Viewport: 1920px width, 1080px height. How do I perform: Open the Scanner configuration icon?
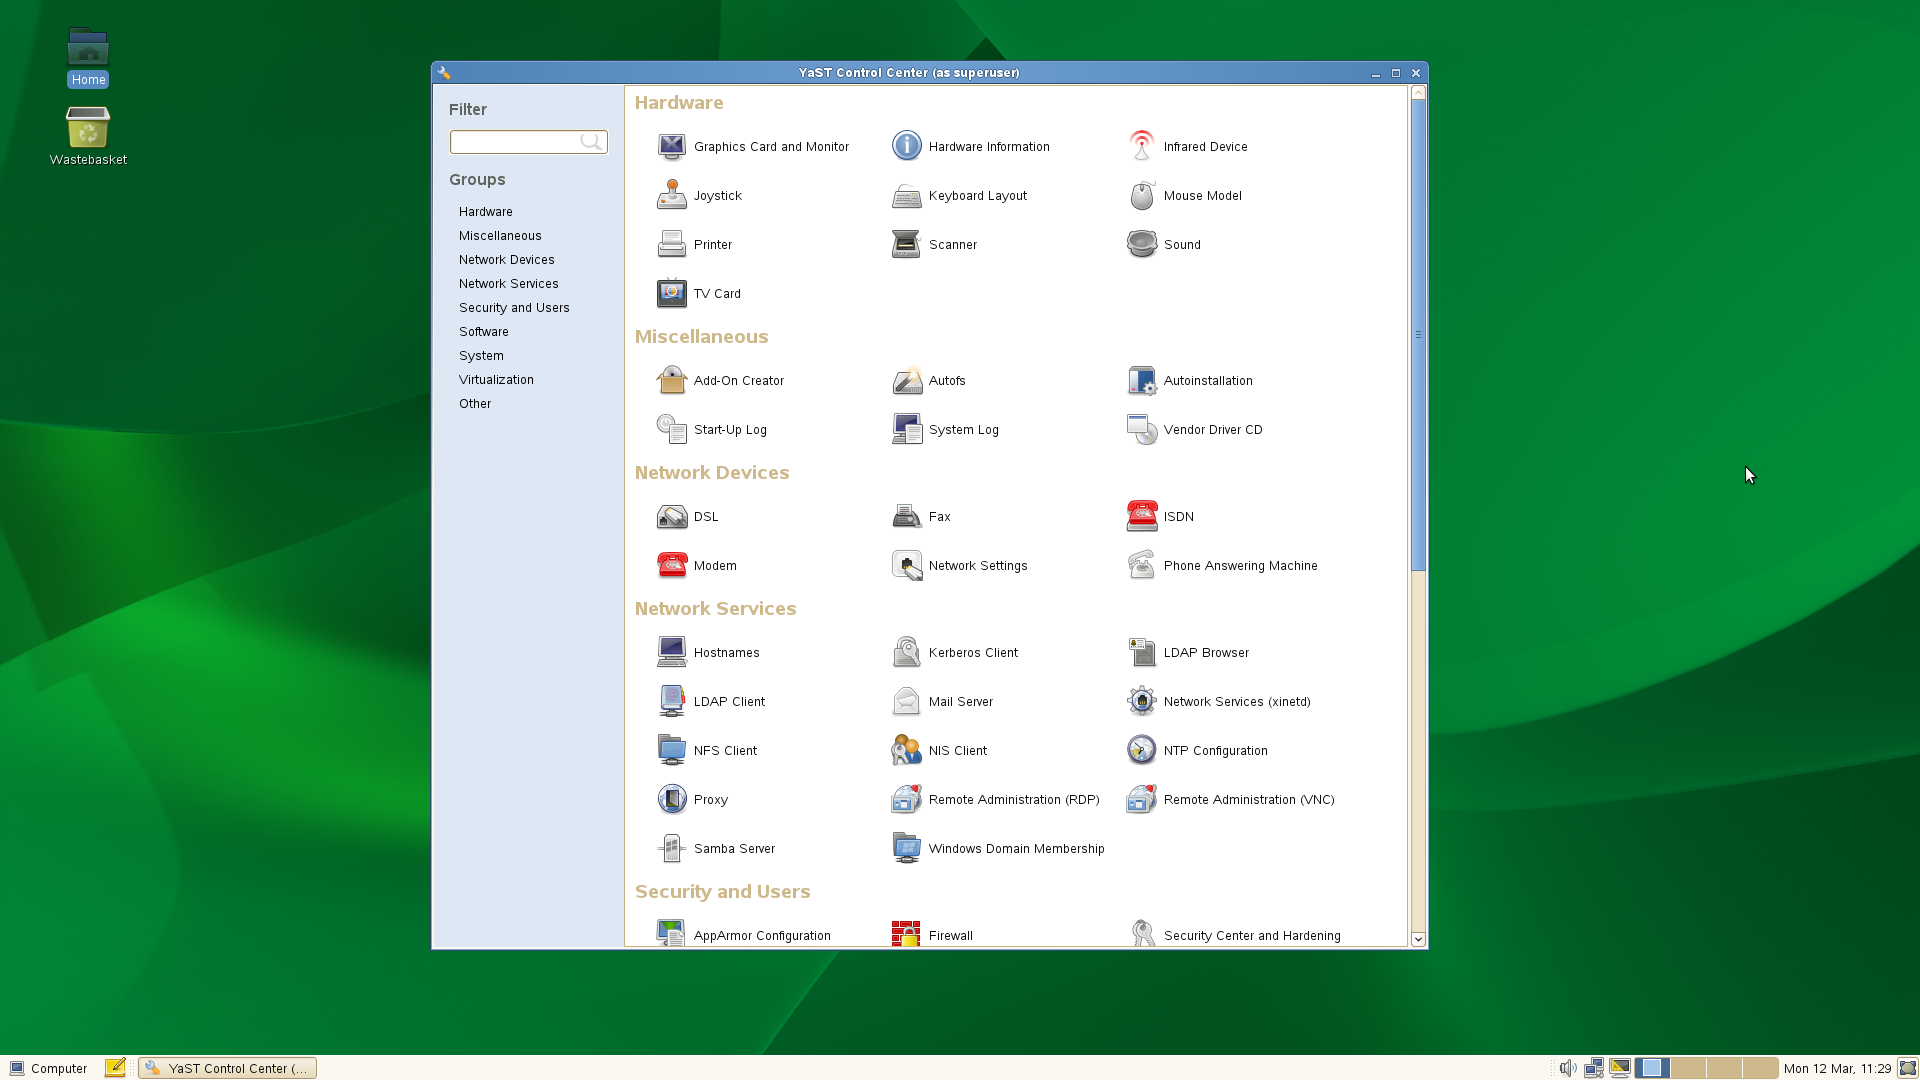click(x=906, y=245)
